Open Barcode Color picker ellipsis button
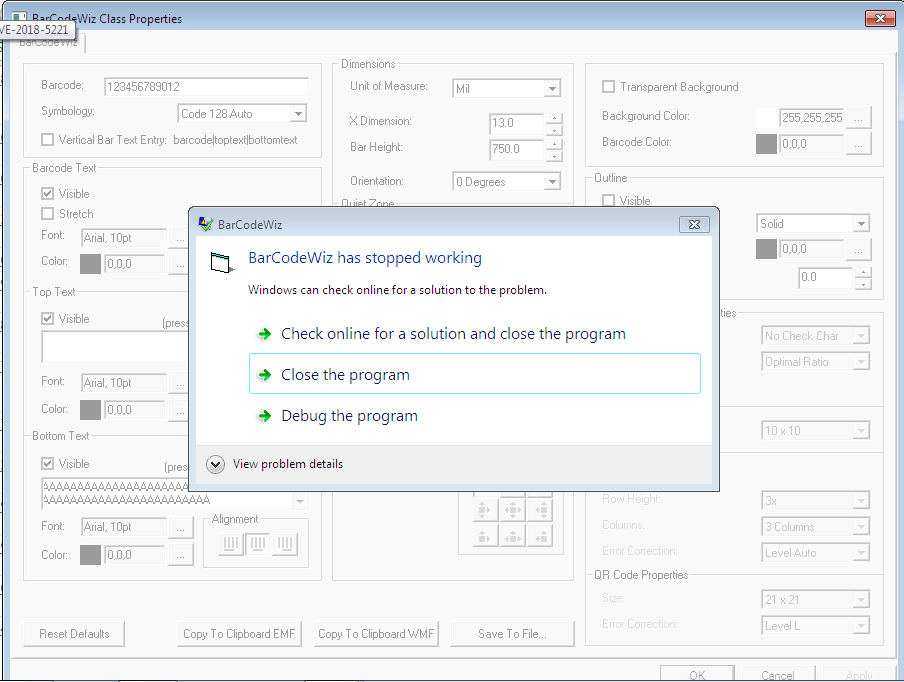Image resolution: width=904 pixels, height=682 pixels. (x=858, y=144)
